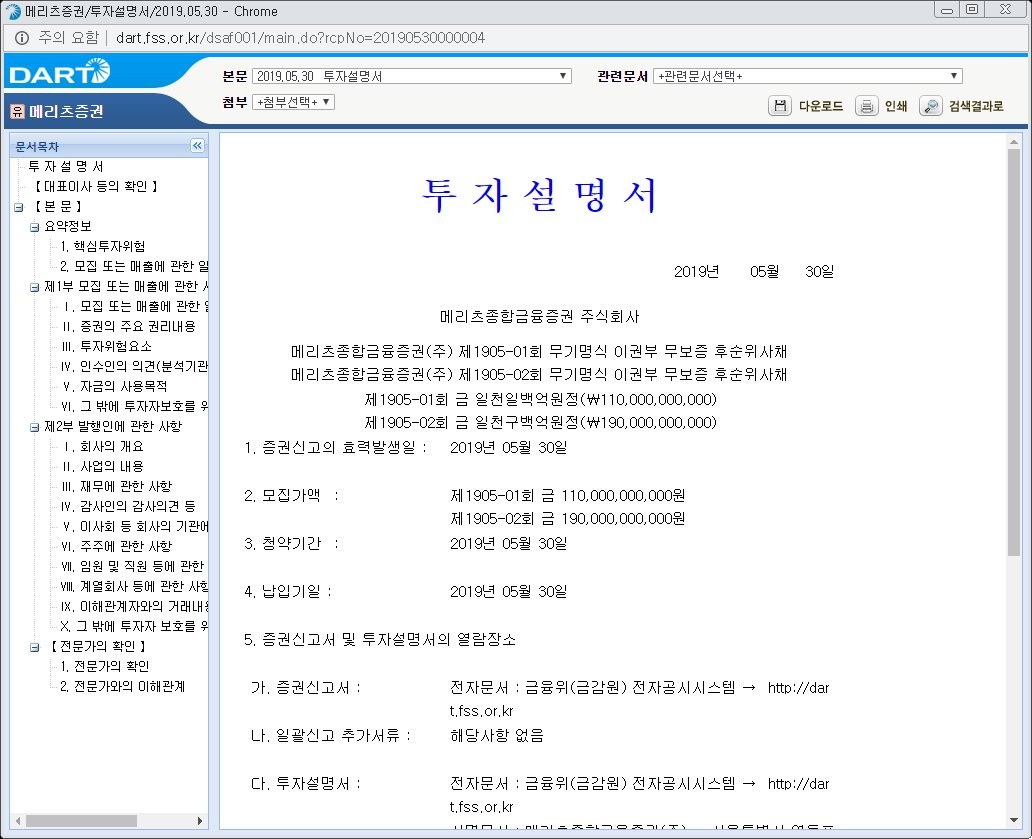
Task: Click the 인쇄 button
Action: coord(896,106)
